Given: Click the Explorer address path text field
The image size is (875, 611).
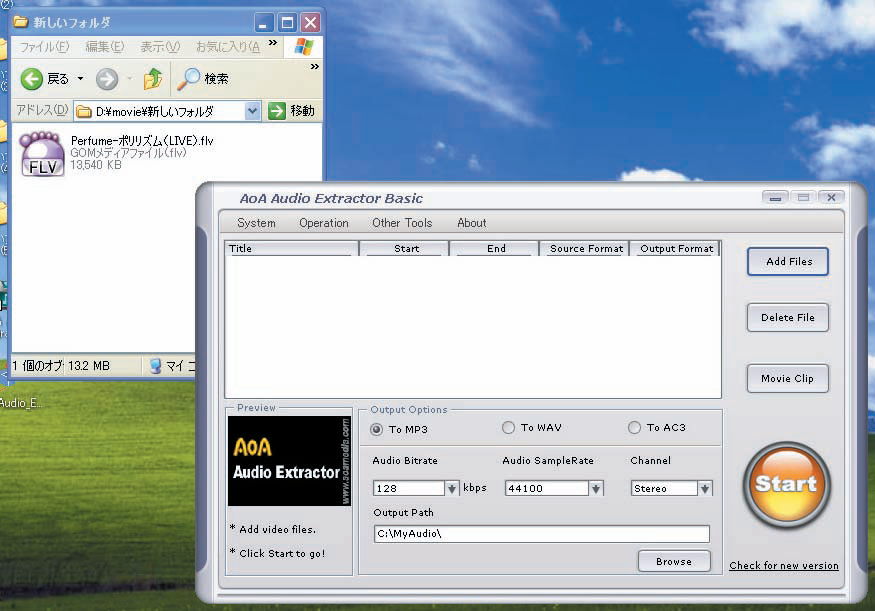Looking at the screenshot, I should (x=160, y=111).
